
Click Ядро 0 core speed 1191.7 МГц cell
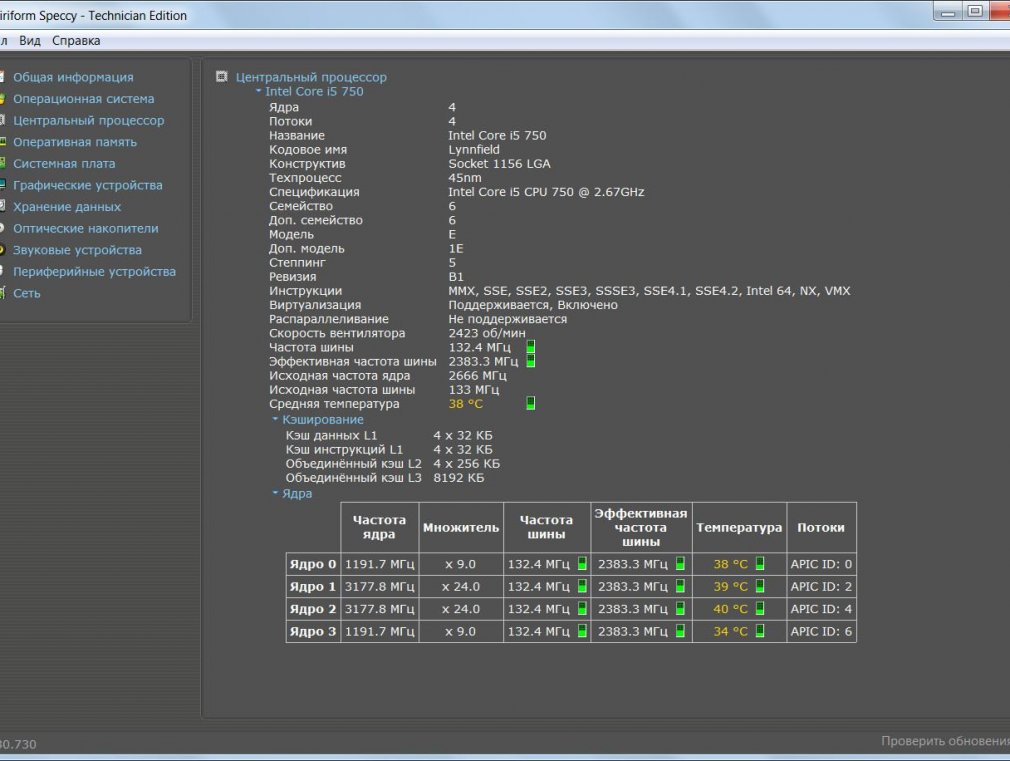380,564
